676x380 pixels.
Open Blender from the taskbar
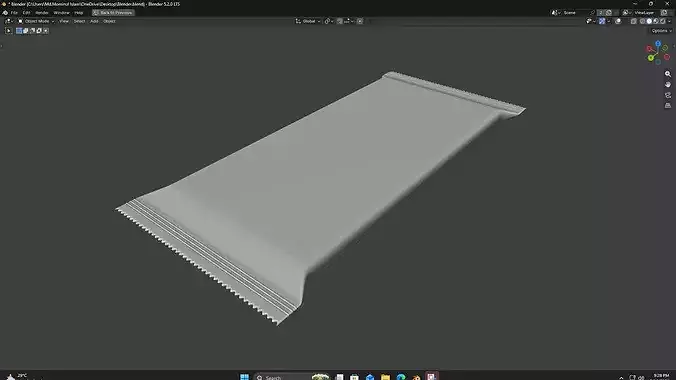point(416,377)
